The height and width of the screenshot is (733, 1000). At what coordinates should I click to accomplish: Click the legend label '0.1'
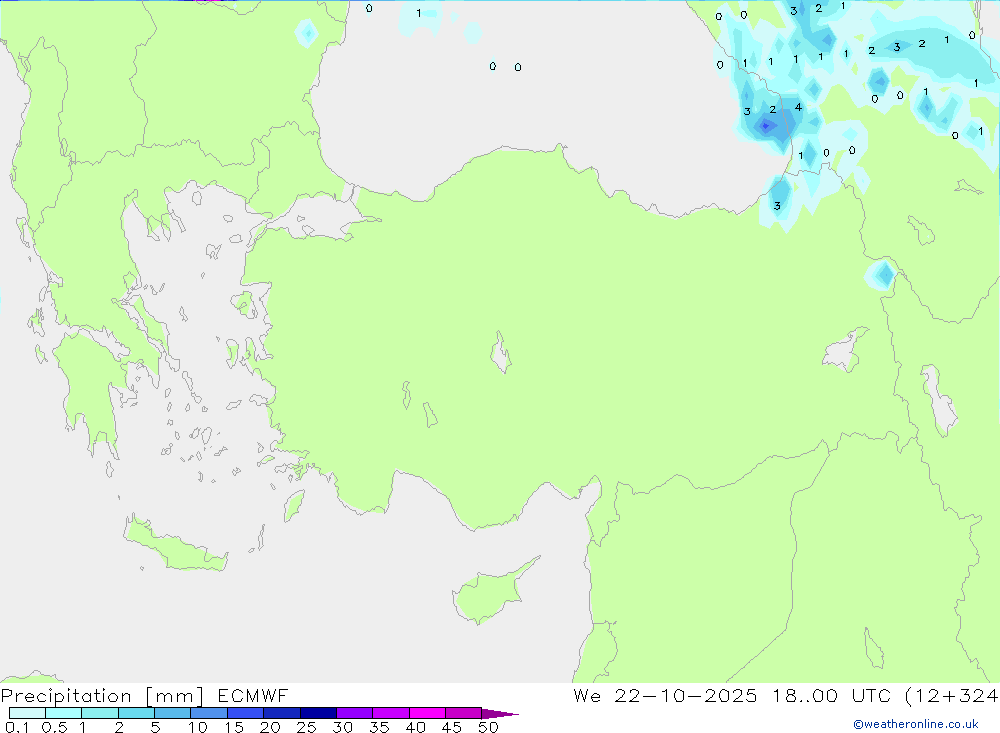[x=17, y=727]
